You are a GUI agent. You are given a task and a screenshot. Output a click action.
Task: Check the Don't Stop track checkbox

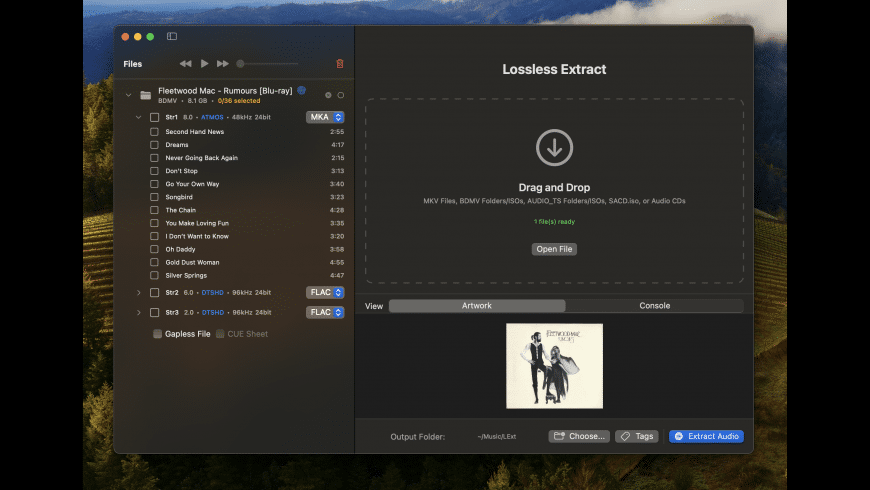click(x=154, y=171)
